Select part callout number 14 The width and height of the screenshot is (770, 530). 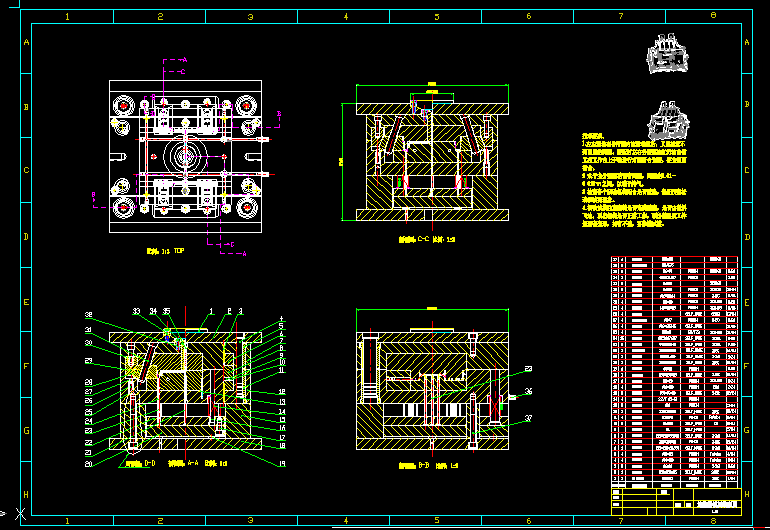tap(282, 412)
